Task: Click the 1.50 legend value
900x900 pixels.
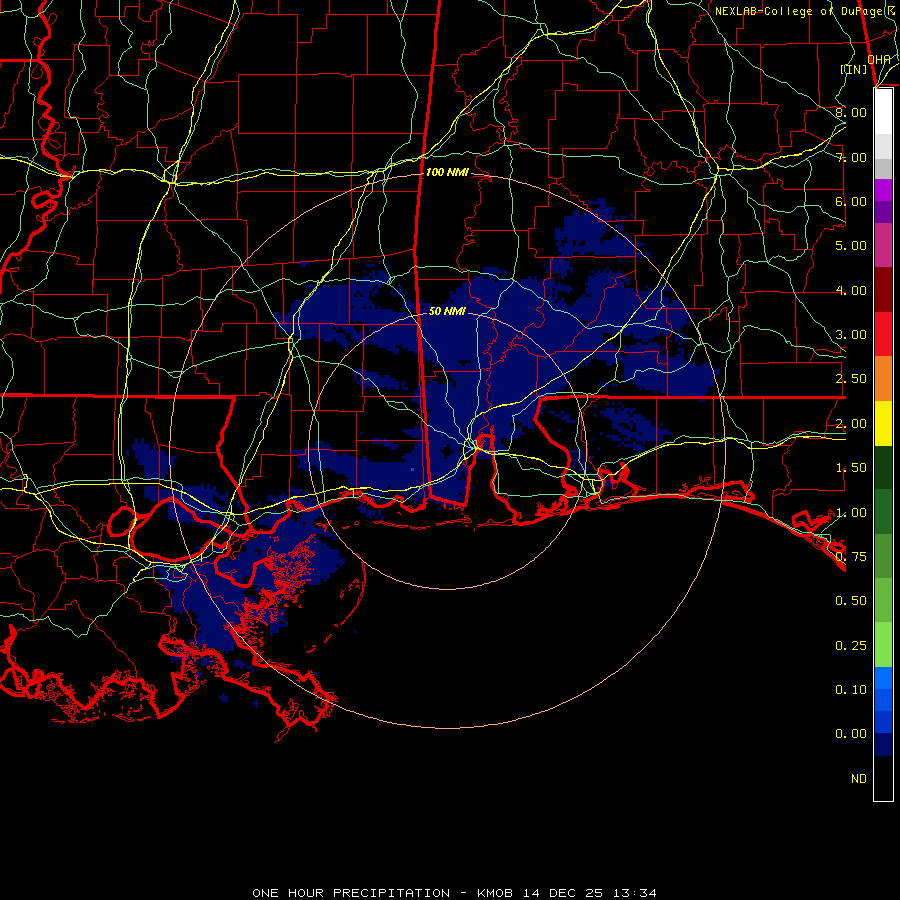Action: (x=851, y=468)
